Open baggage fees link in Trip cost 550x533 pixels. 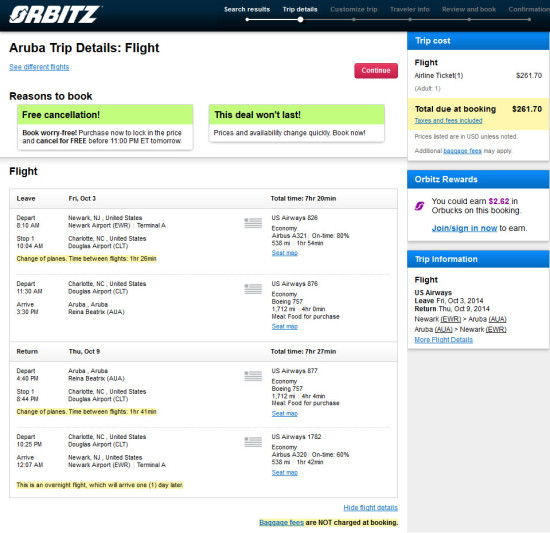pyautogui.click(x=462, y=151)
